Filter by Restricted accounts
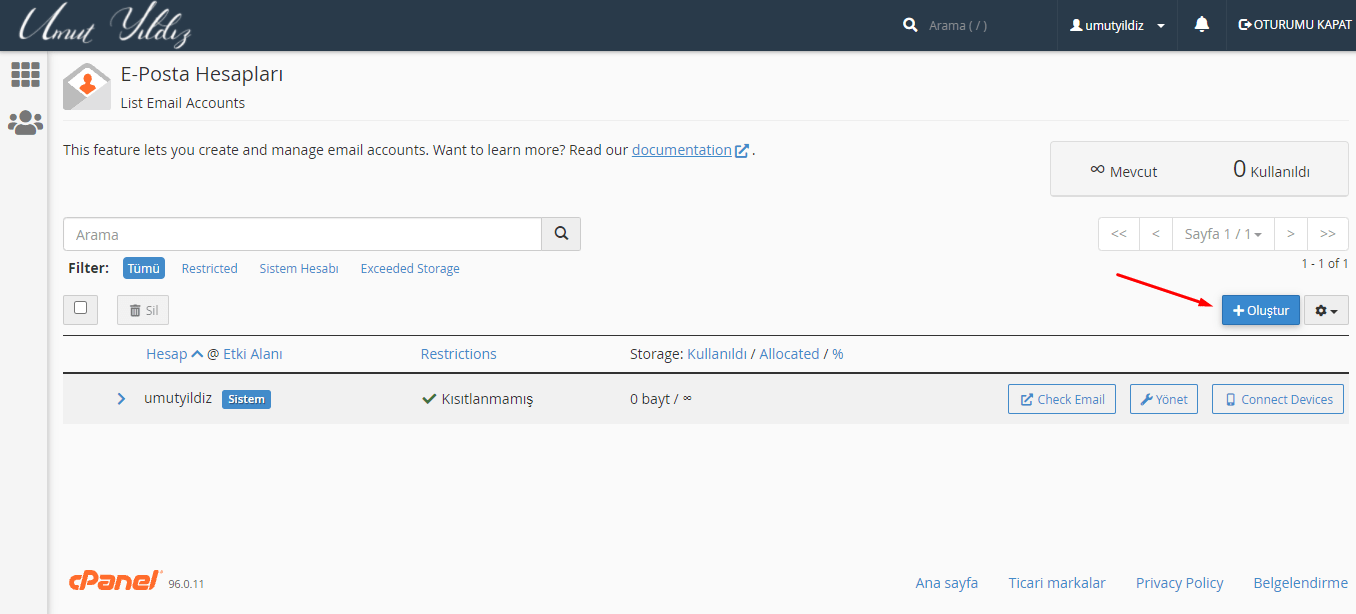 coord(210,268)
